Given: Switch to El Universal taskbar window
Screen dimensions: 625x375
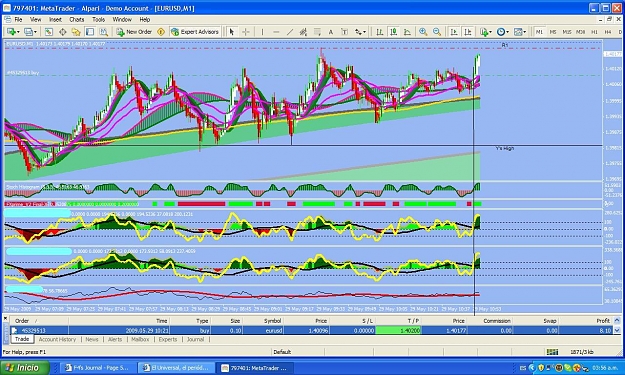Looking at the screenshot, I should tap(176, 368).
